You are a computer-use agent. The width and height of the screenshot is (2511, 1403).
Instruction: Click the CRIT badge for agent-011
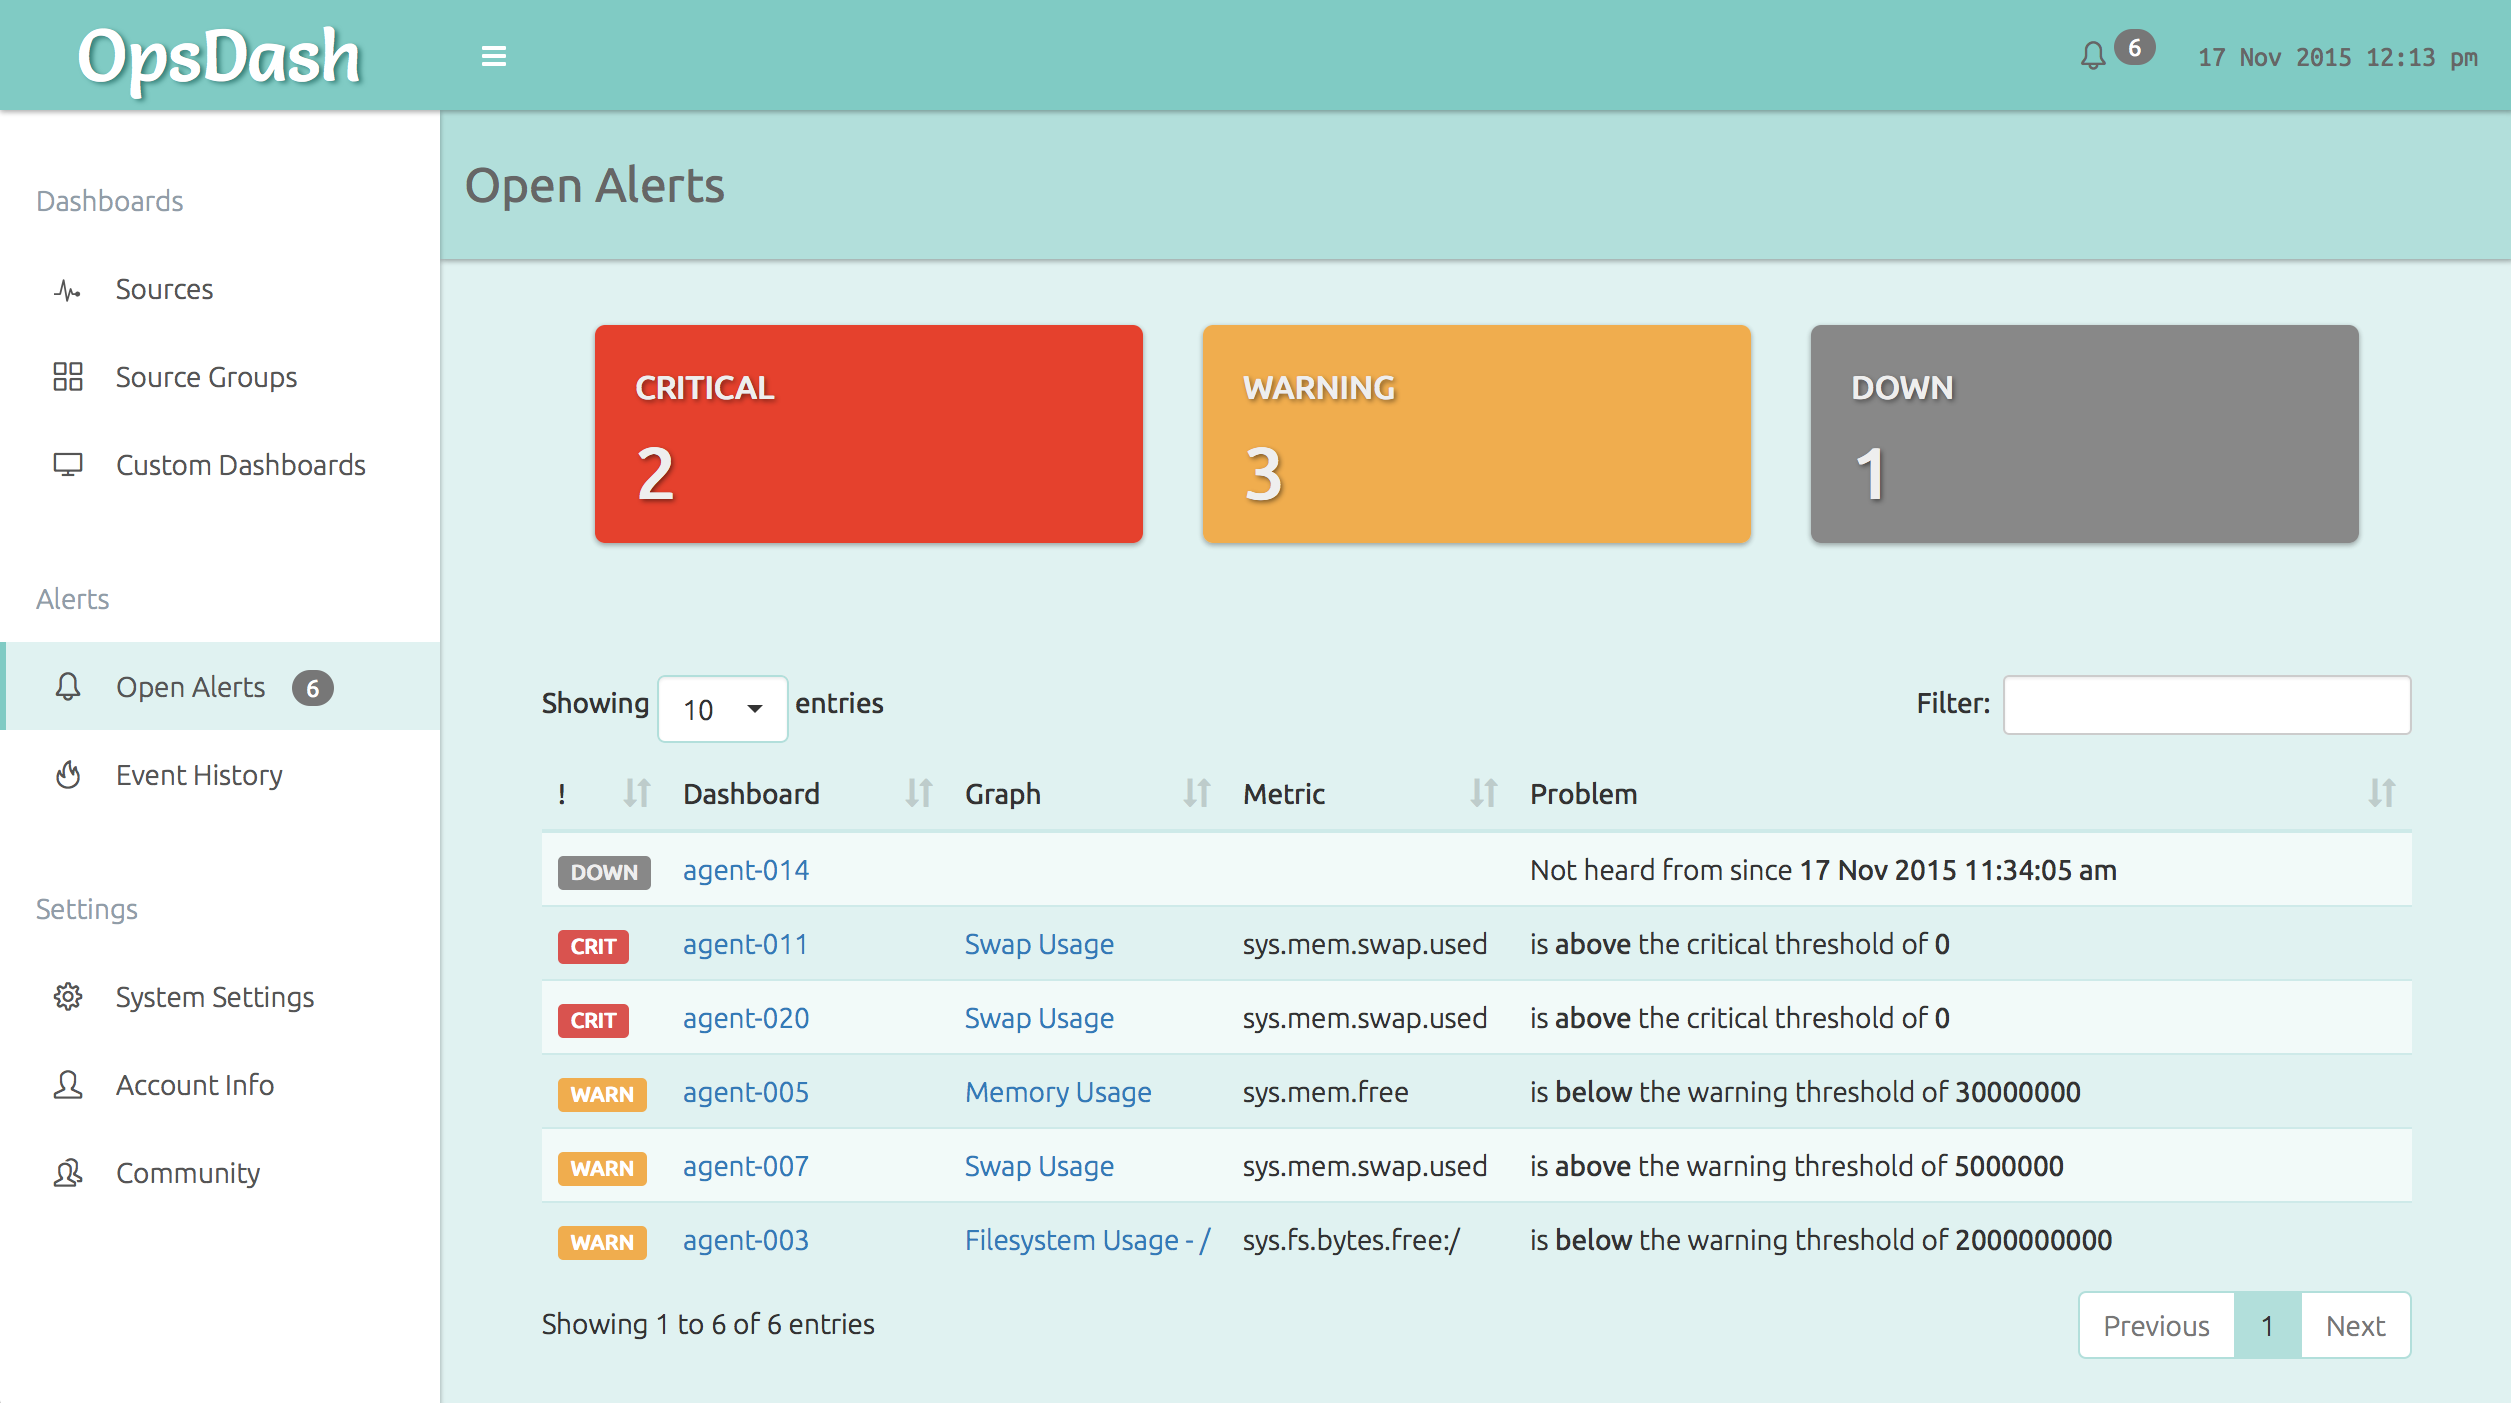coord(593,946)
